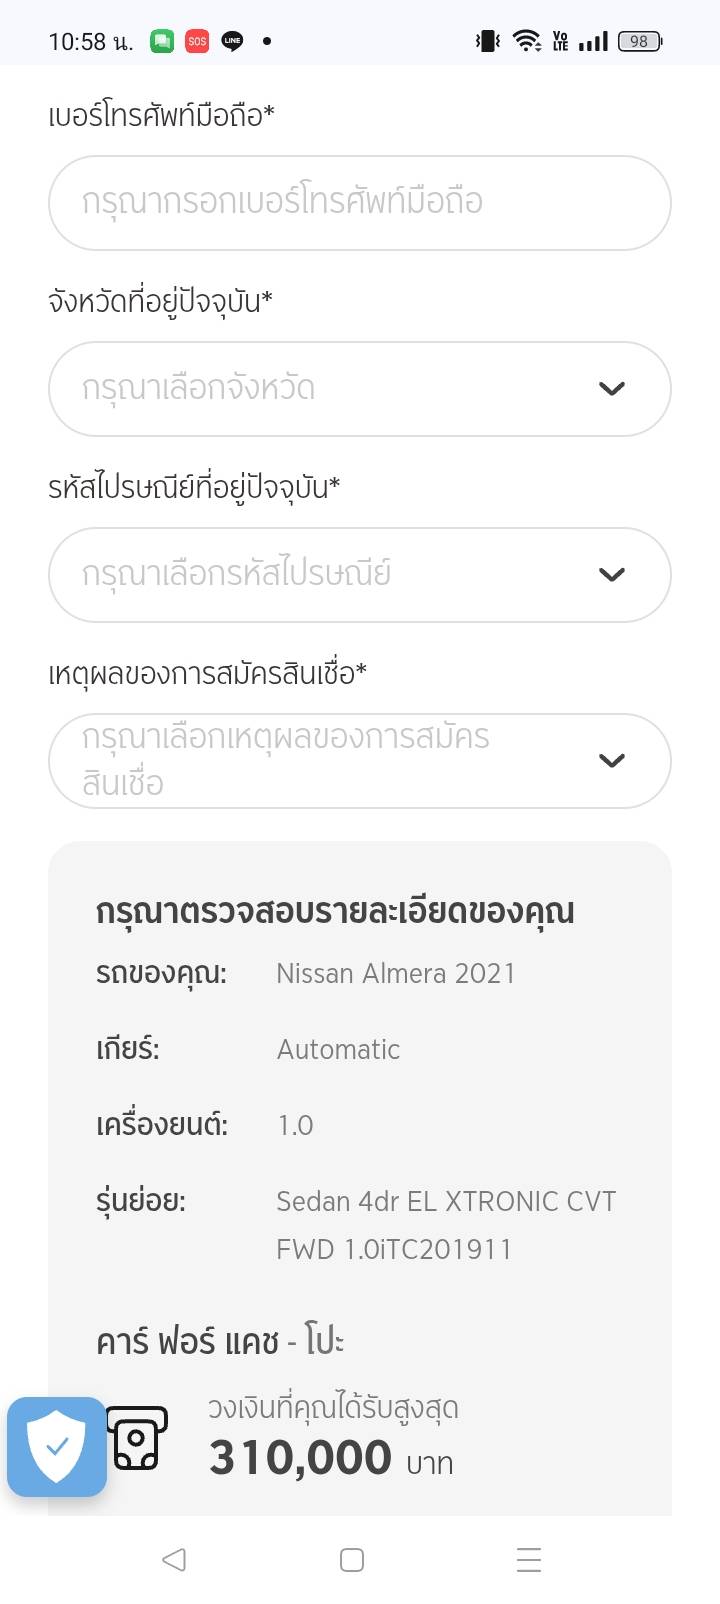This screenshot has width=720, height=1604.
Task: Tap the LINE notification icon
Action: pos(232,41)
